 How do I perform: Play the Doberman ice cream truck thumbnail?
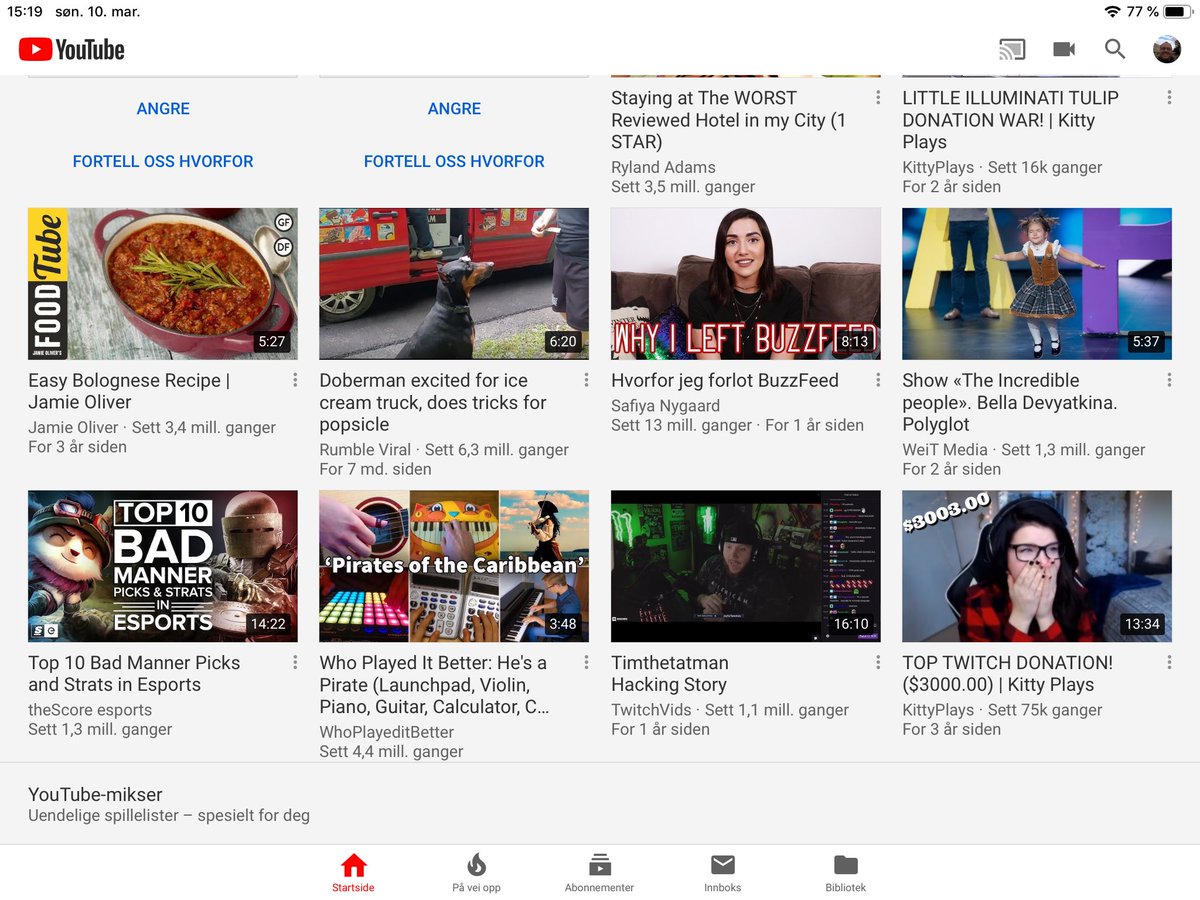(x=454, y=284)
